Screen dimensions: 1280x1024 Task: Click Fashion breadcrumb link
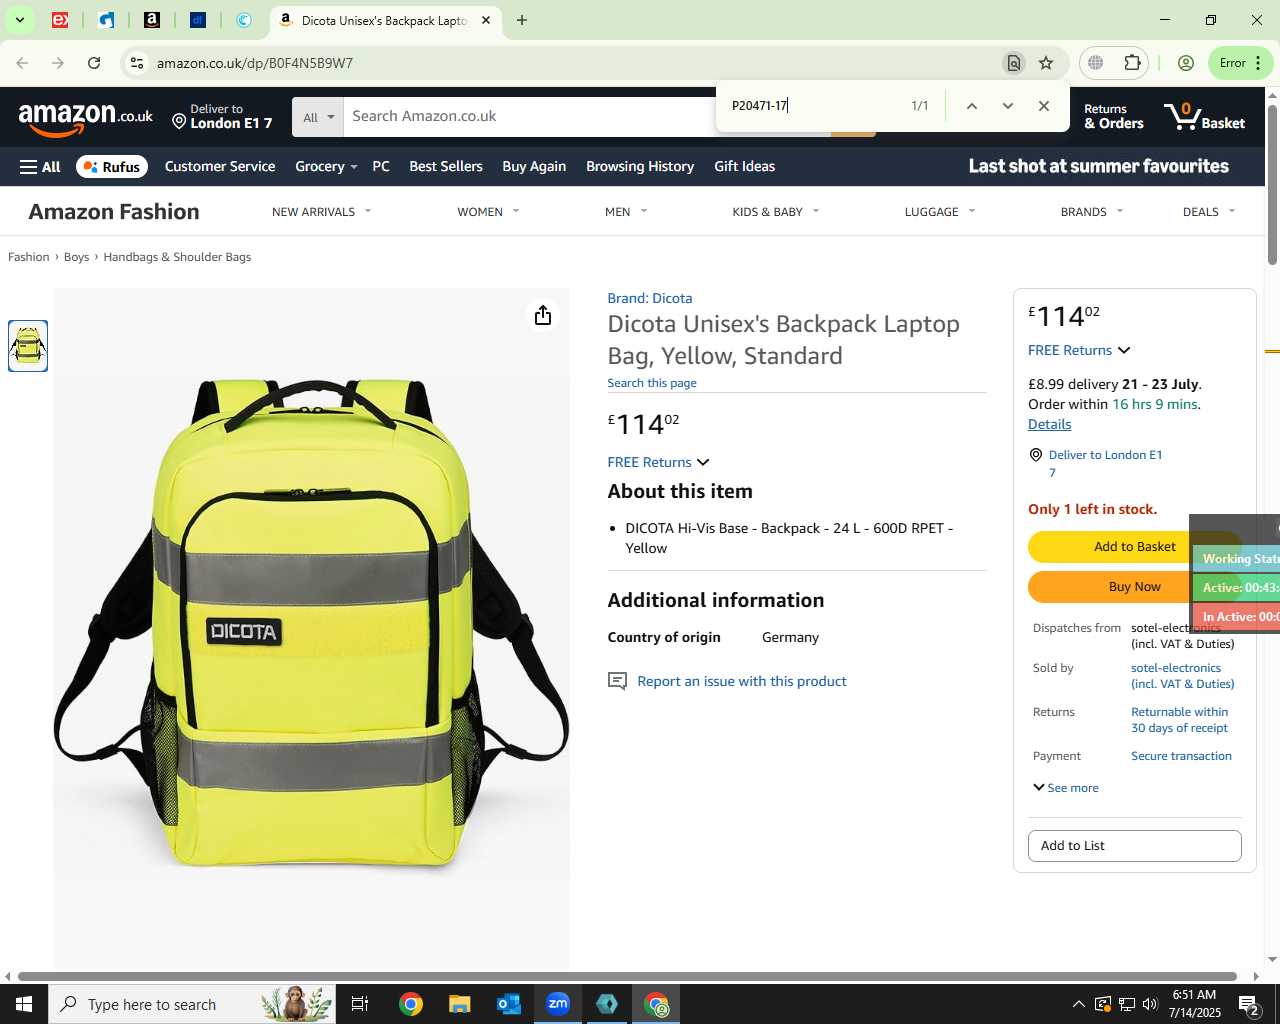point(29,257)
